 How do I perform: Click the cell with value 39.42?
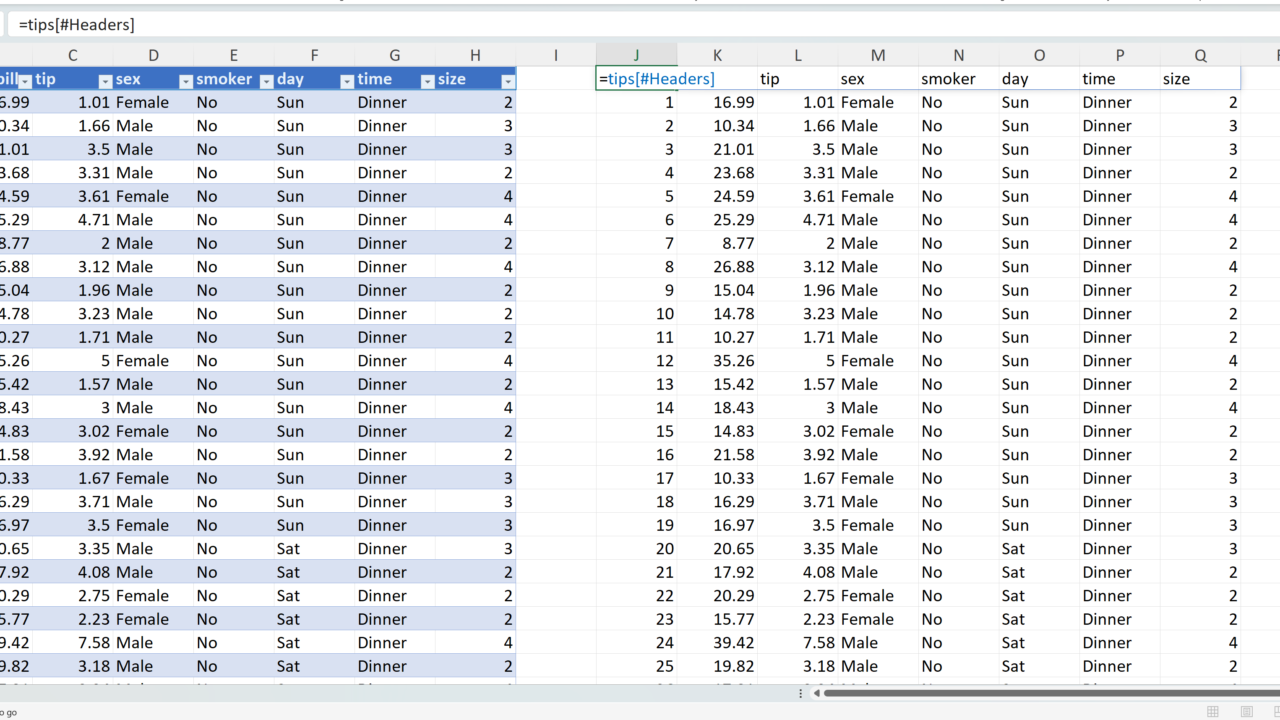(717, 643)
